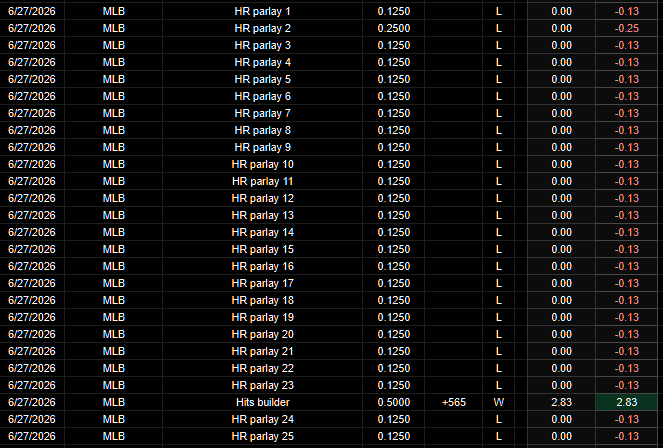Screen dimensions: 663x448
Task: Click the -0.25 profit cell
Action: (626, 28)
